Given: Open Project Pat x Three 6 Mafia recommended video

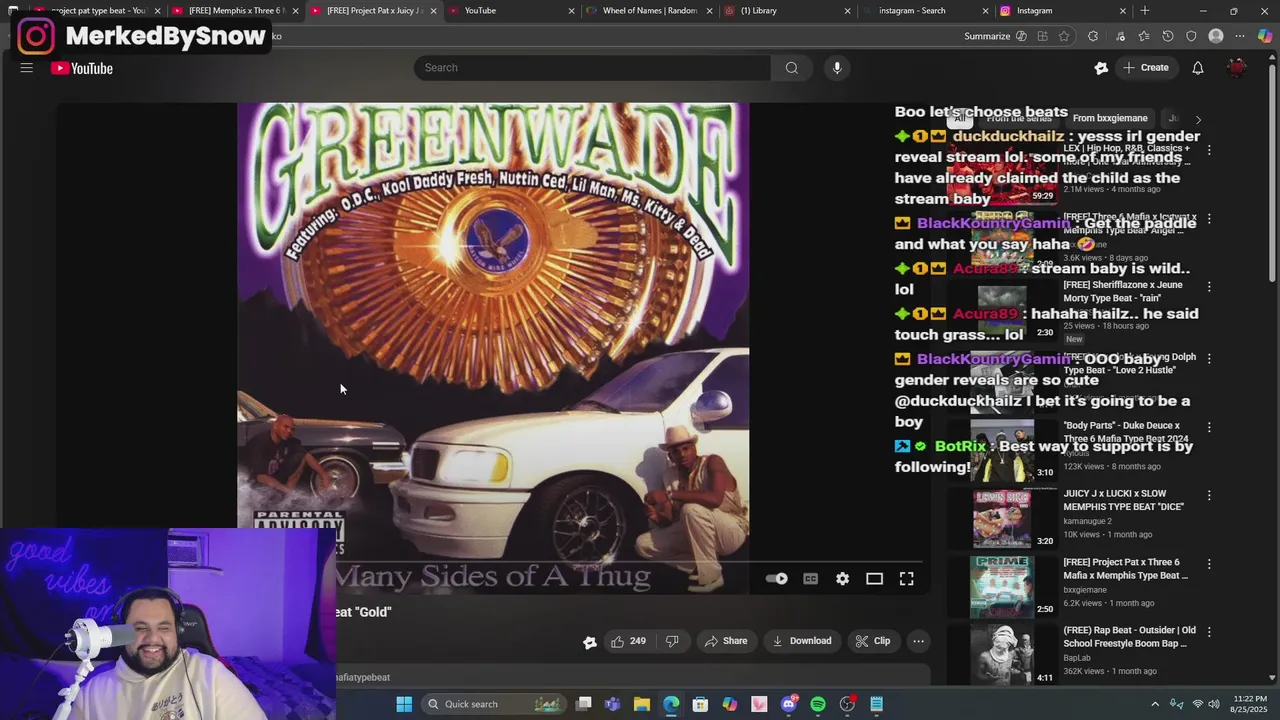Looking at the screenshot, I should [1125, 569].
